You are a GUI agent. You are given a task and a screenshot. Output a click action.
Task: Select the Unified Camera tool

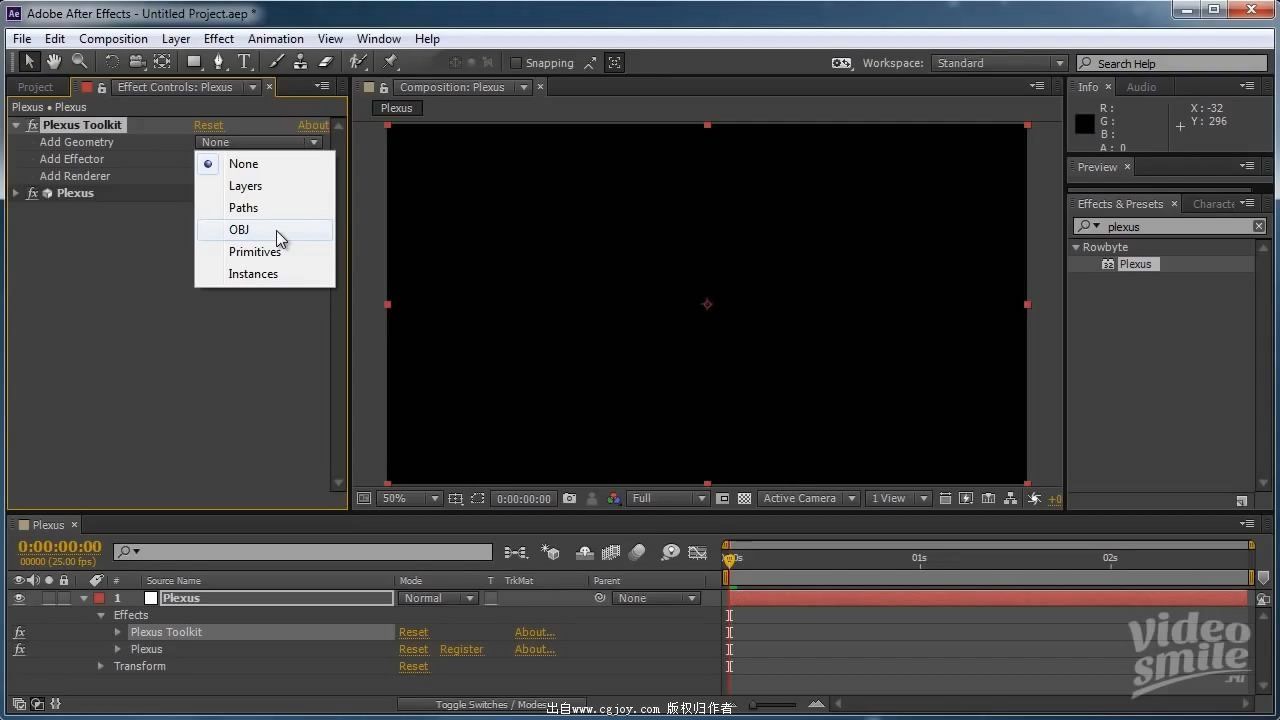pyautogui.click(x=137, y=62)
